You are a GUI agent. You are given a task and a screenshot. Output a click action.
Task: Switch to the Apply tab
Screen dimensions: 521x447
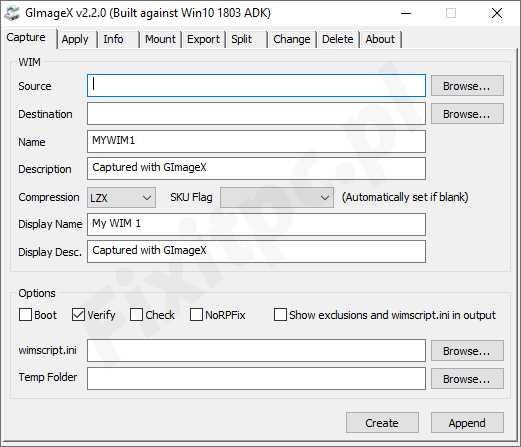75,39
